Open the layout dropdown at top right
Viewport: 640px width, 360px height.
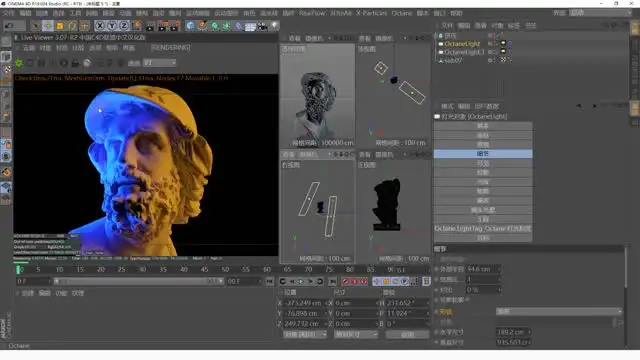tap(600, 13)
